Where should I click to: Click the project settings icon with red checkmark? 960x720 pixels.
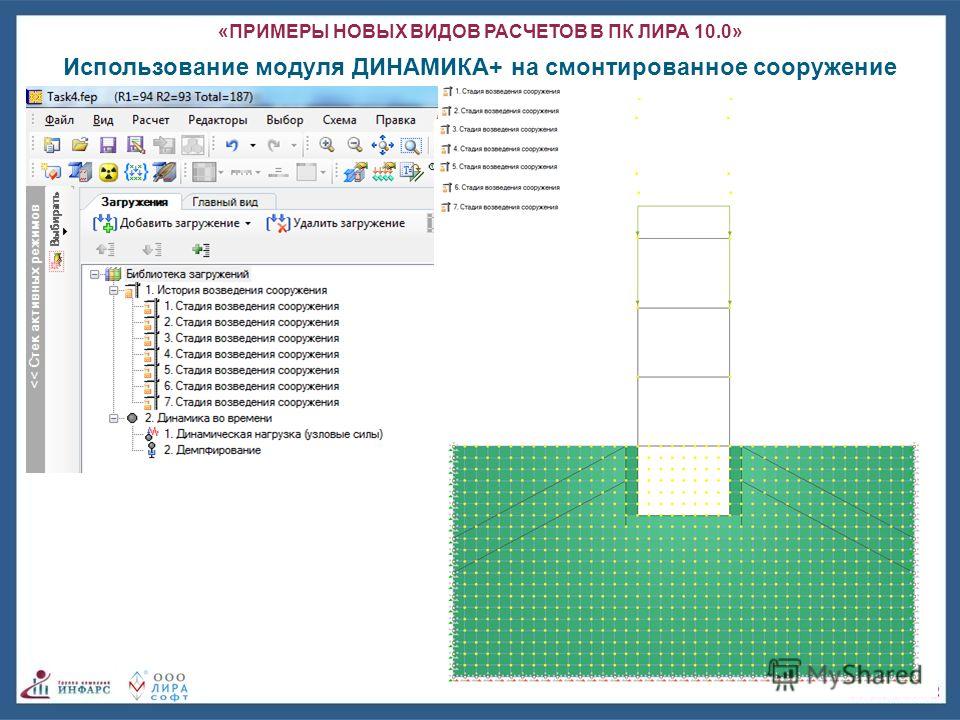(x=51, y=173)
